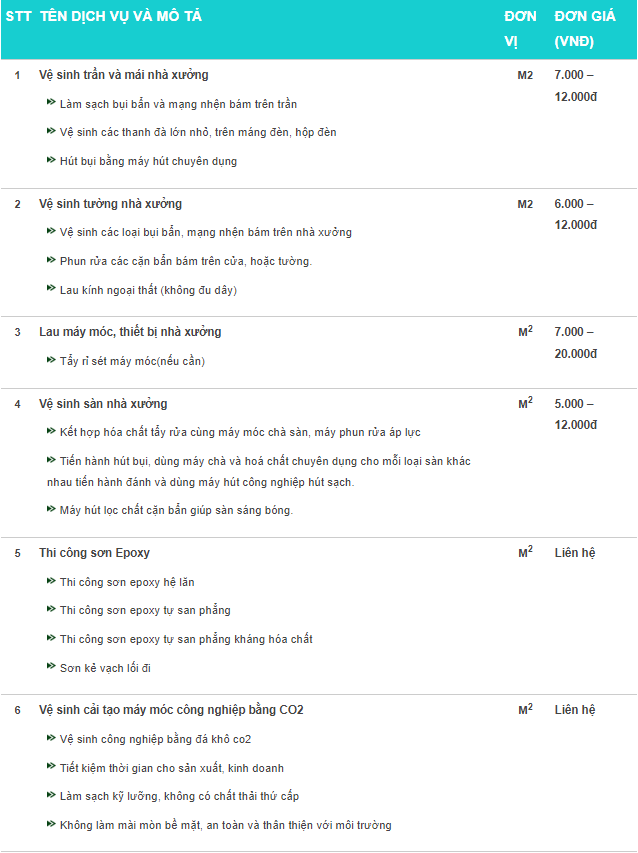This screenshot has width=638, height=853.
Task: Click the arrow bullet before 'Hút bụi bằng máy'
Action: coord(51,160)
